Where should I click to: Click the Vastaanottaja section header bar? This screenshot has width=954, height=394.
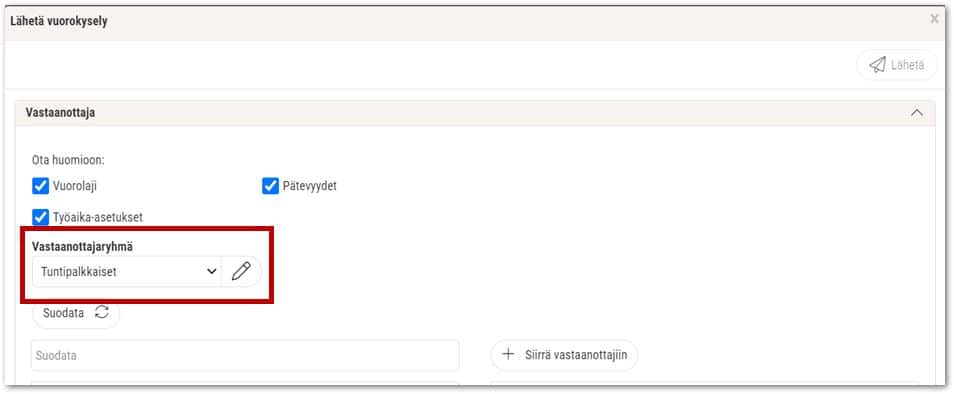pos(475,113)
